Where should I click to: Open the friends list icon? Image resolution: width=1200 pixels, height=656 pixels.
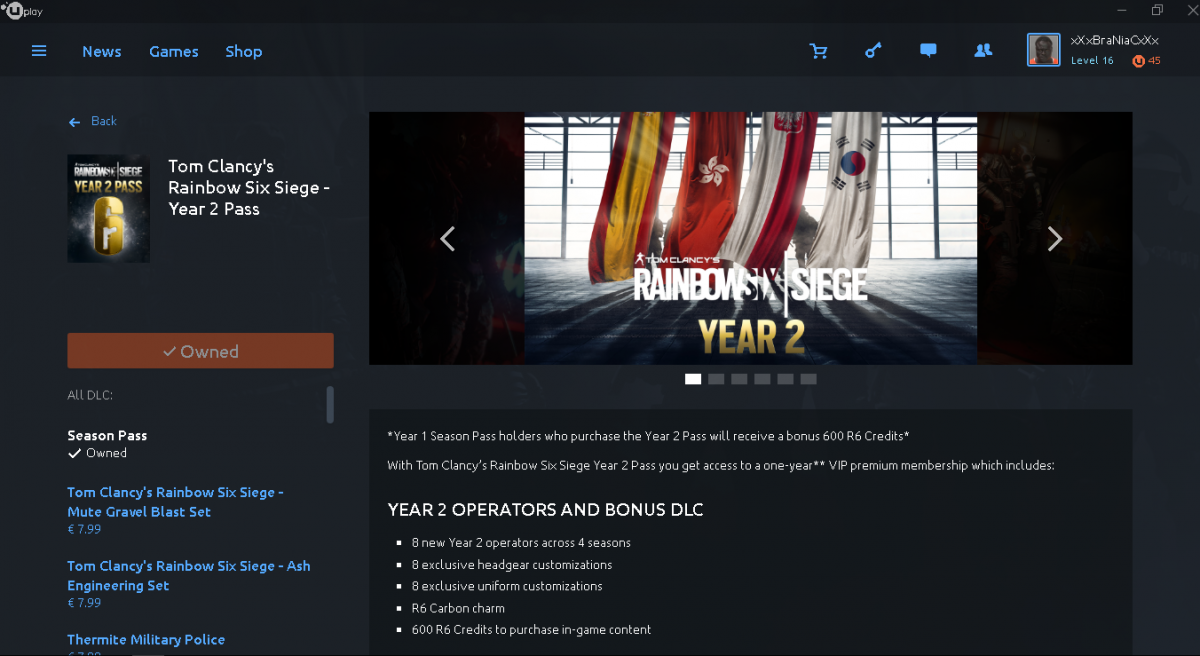click(x=983, y=51)
